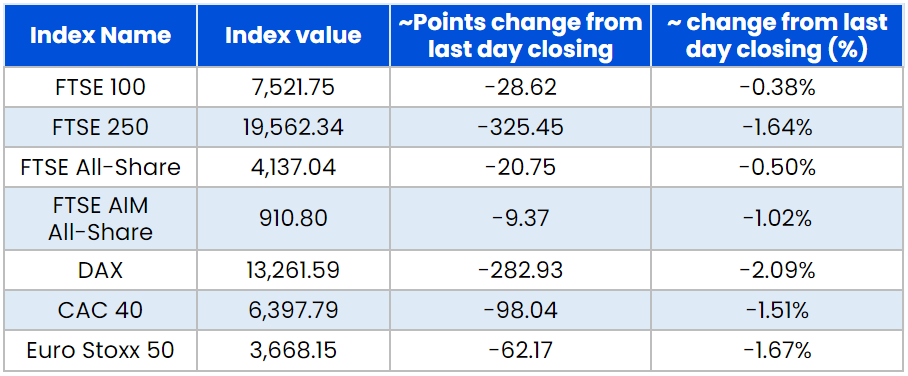The height and width of the screenshot is (376, 908).
Task: Click the FTSE 250 index name cell
Action: pos(100,127)
